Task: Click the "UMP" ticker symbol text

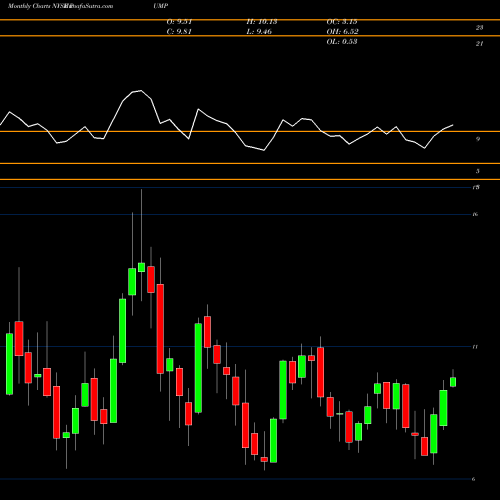Action: [x=161, y=6]
